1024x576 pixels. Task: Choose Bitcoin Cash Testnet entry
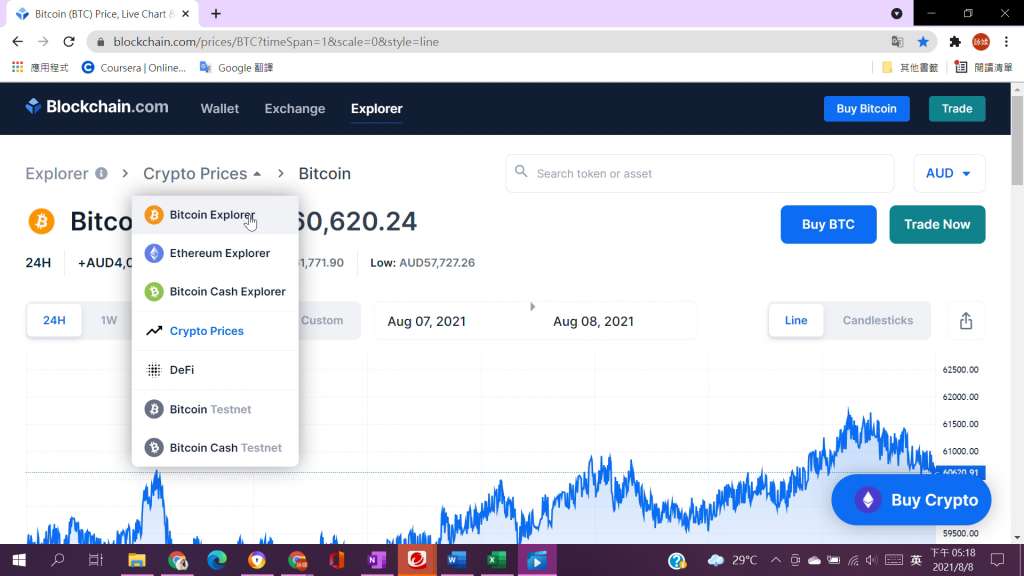215,447
